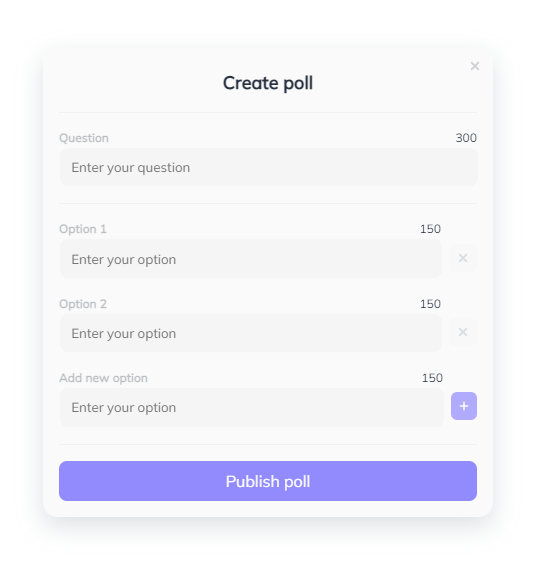Click the 300 character counter for Question
This screenshot has width=537, height=564.
[x=466, y=138]
